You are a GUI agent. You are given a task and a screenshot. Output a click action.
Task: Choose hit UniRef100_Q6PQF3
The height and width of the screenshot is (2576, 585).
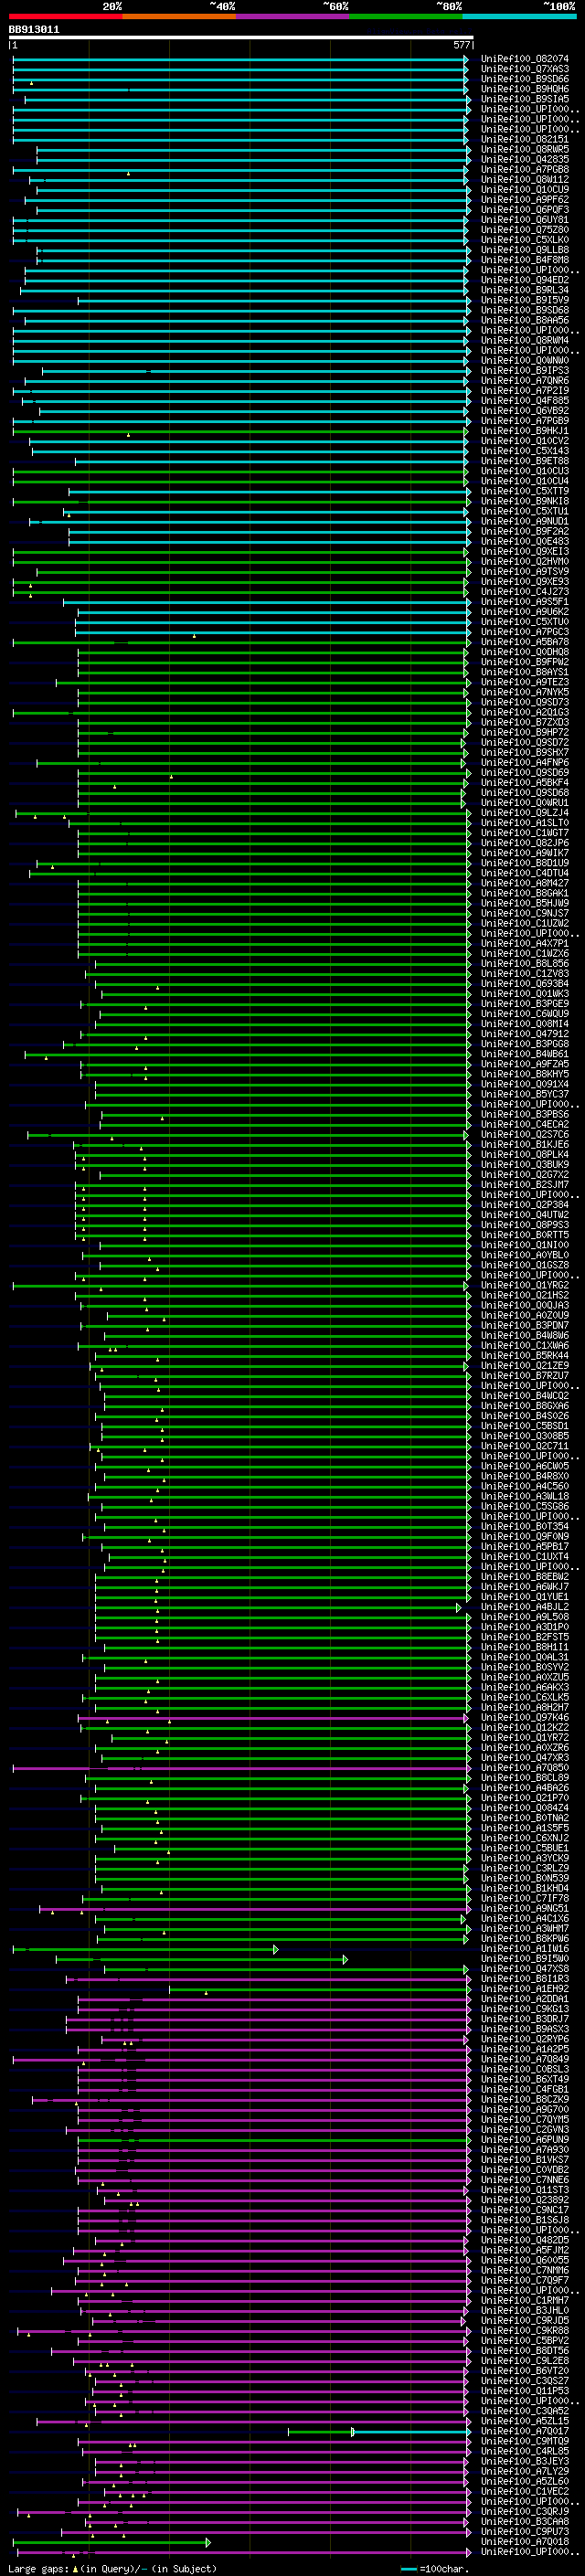coord(525,210)
